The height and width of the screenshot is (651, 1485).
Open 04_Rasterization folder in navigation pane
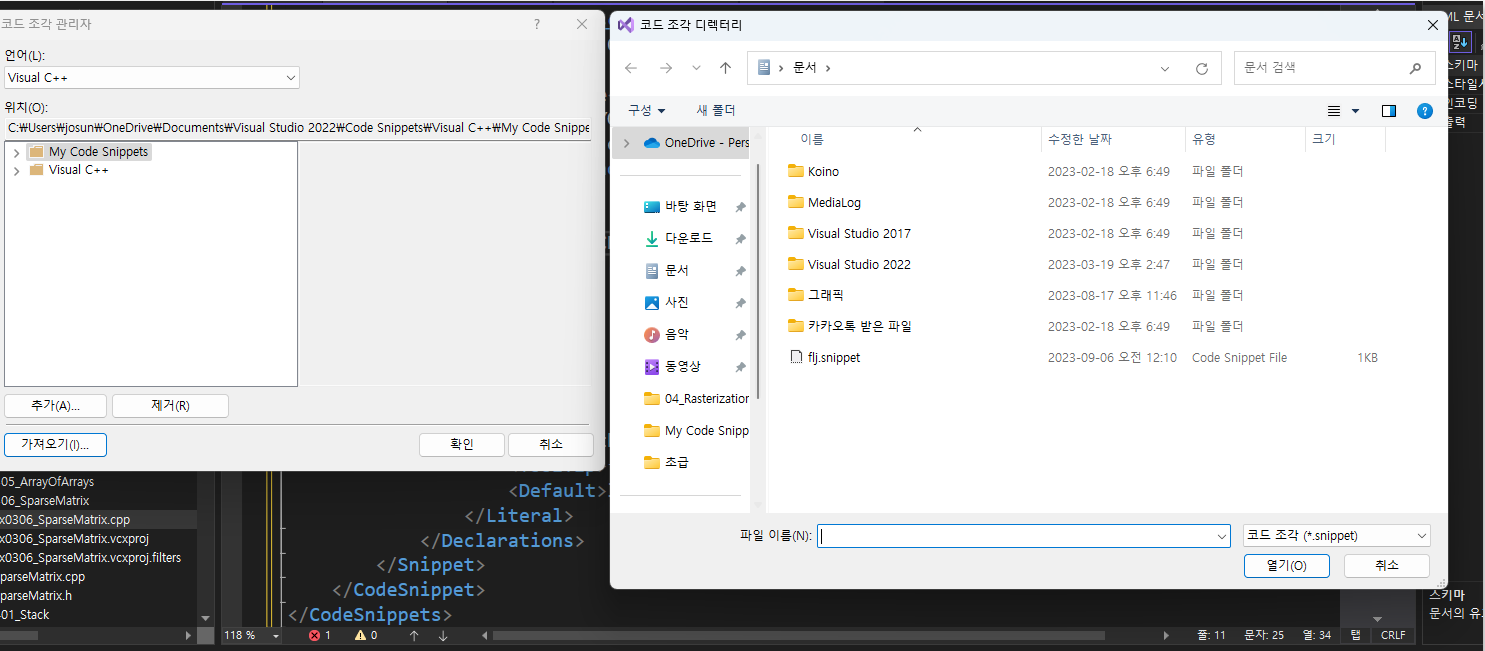(x=696, y=398)
